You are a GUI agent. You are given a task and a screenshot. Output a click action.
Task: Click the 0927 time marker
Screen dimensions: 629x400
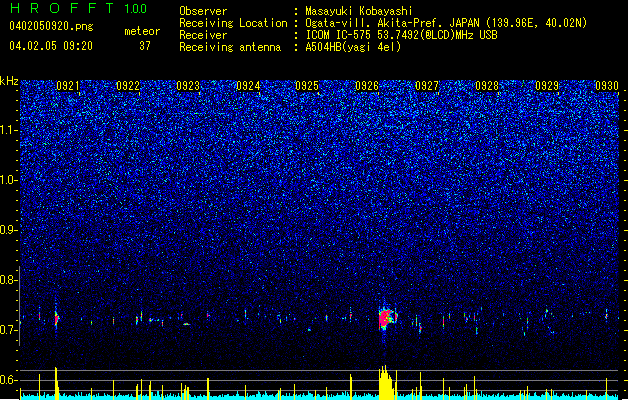coord(427,86)
